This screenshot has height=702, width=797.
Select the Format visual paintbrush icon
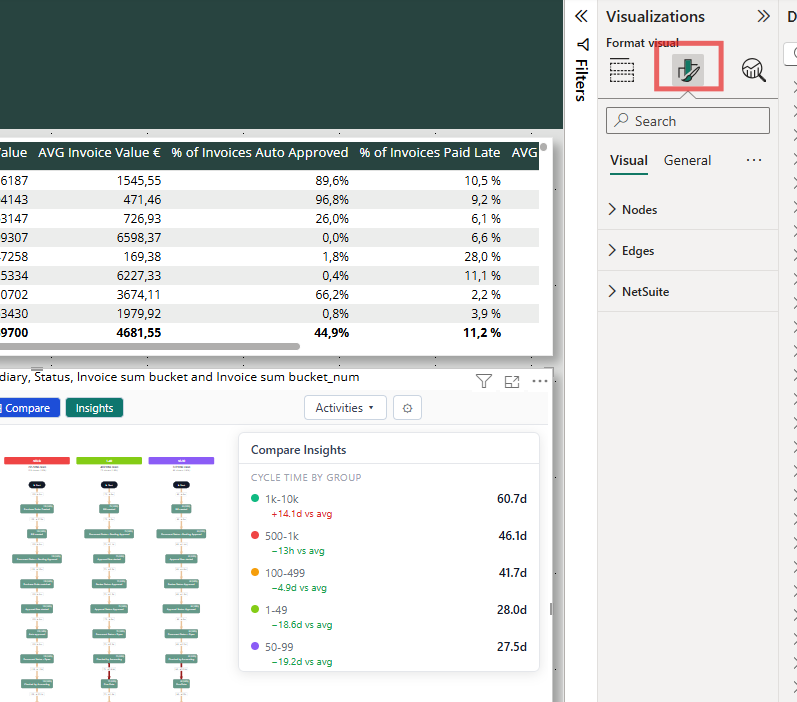(688, 70)
